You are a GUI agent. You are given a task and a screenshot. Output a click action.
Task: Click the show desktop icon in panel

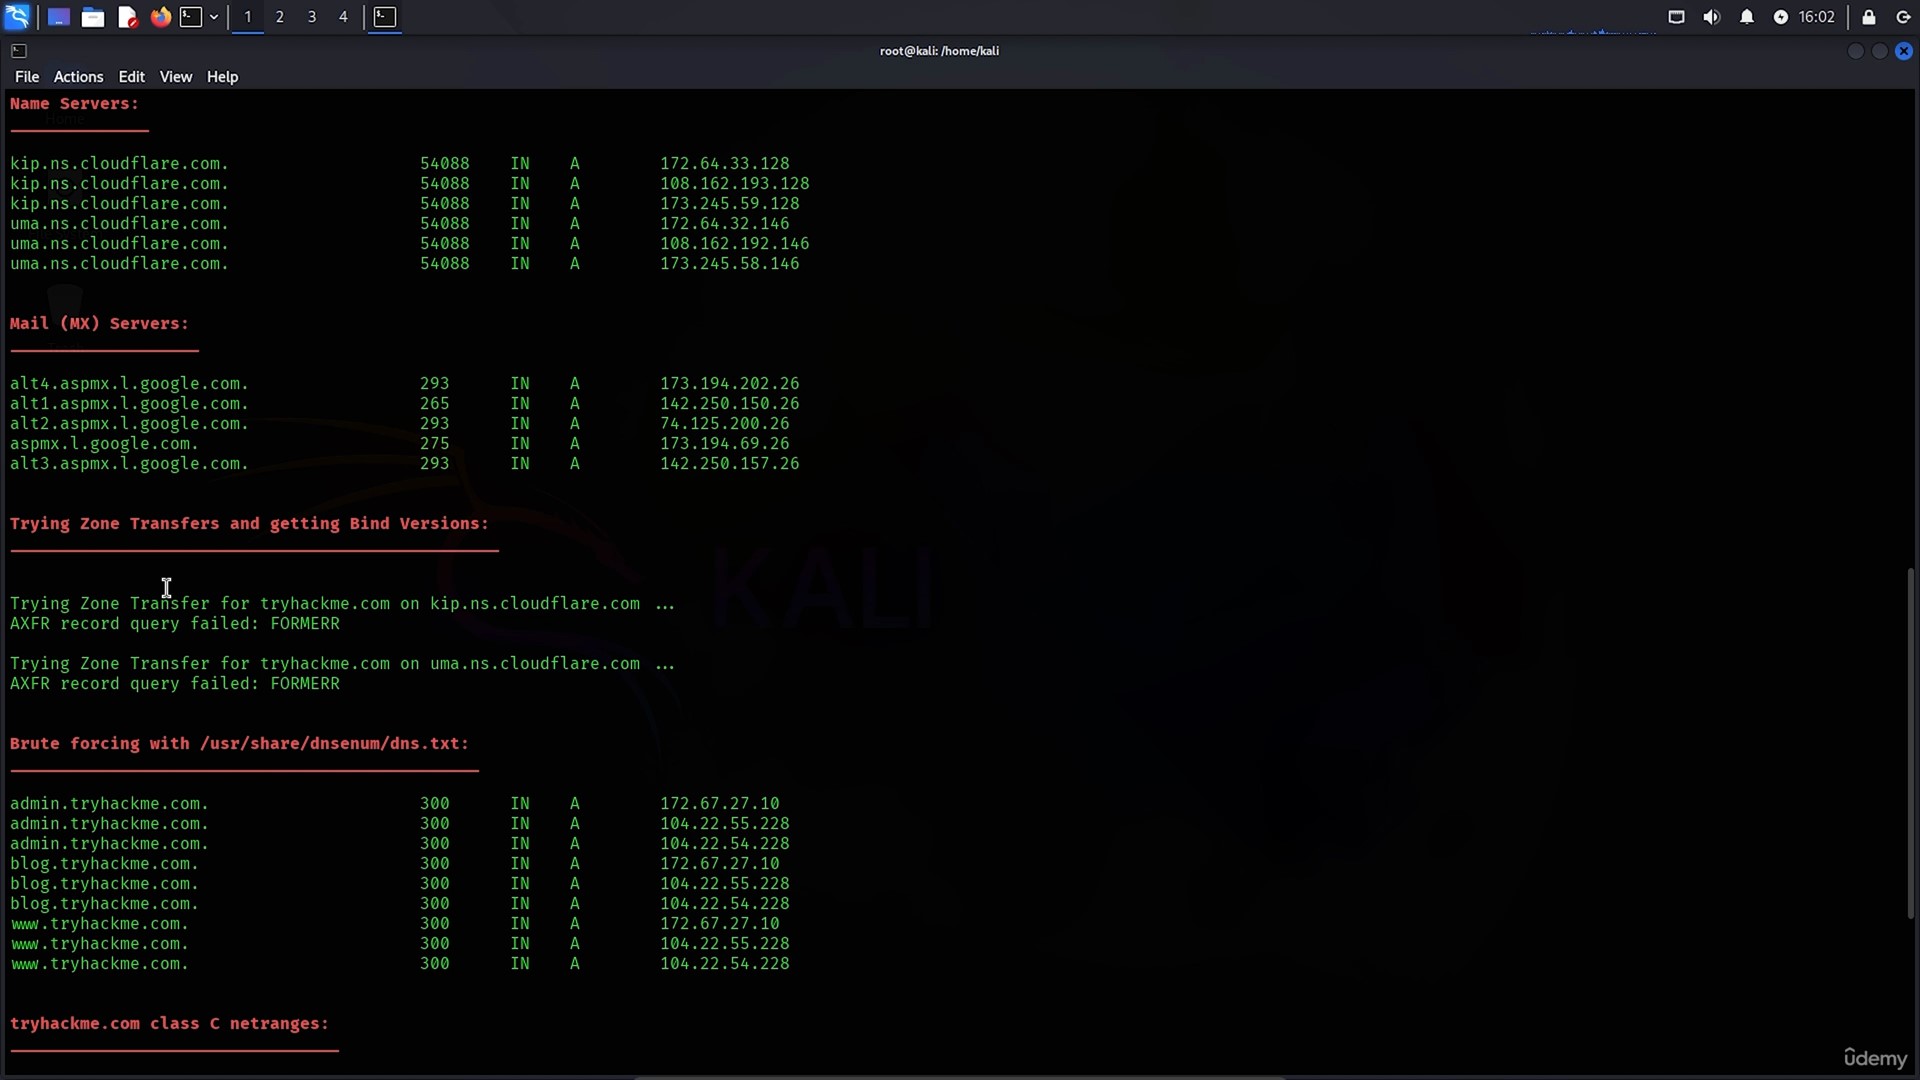59,17
